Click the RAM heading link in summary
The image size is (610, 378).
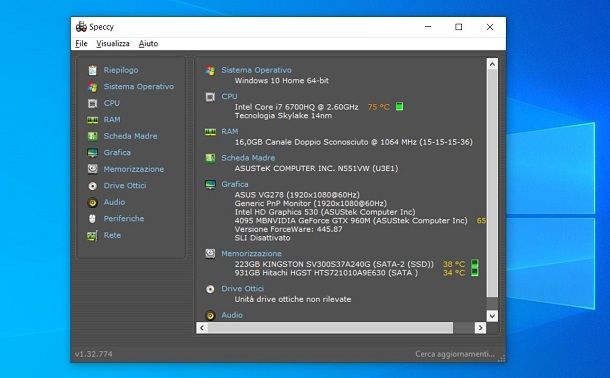click(230, 131)
